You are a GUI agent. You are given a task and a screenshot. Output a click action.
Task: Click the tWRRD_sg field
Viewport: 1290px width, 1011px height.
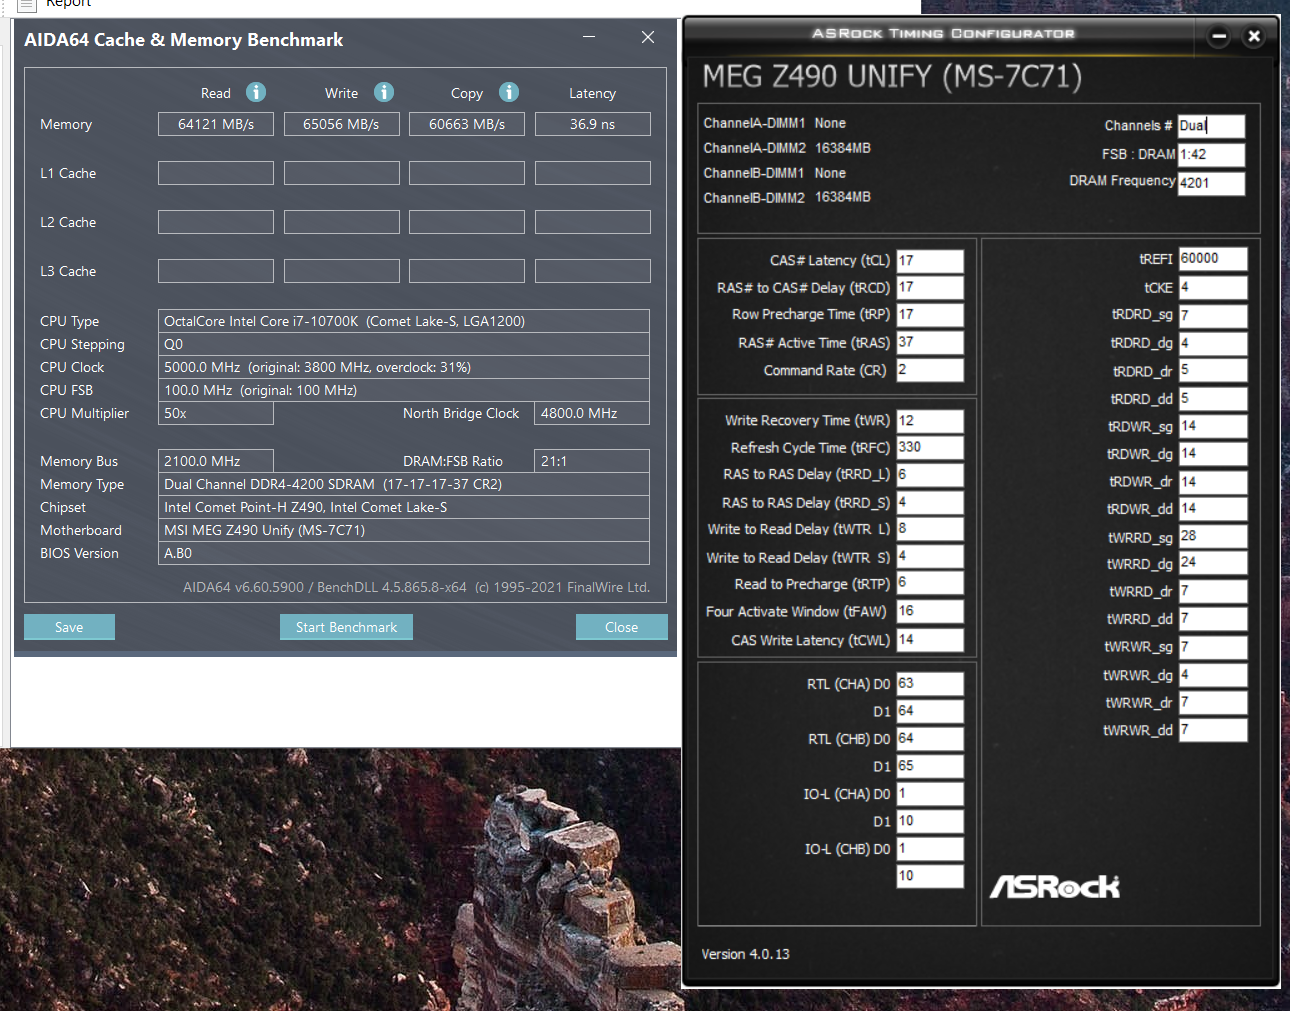click(1213, 537)
